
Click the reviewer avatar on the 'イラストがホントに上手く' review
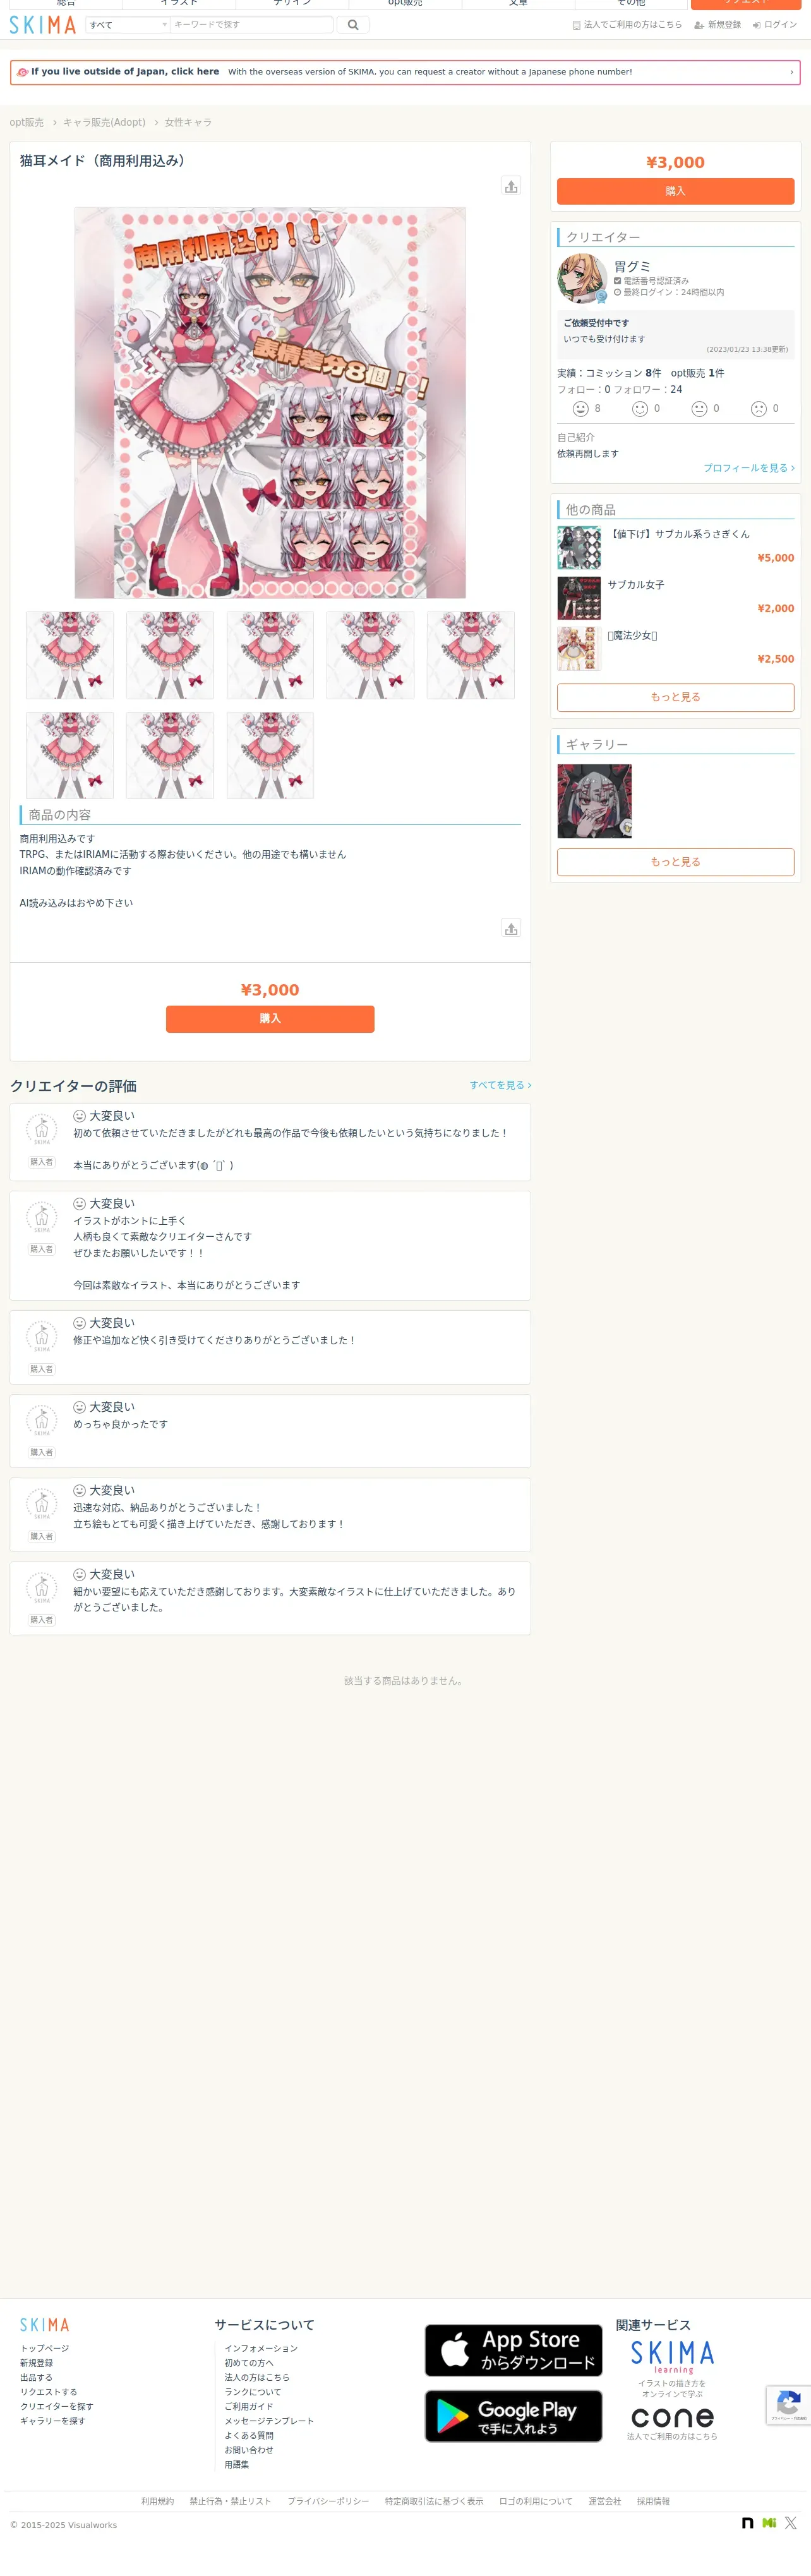coord(41,1216)
